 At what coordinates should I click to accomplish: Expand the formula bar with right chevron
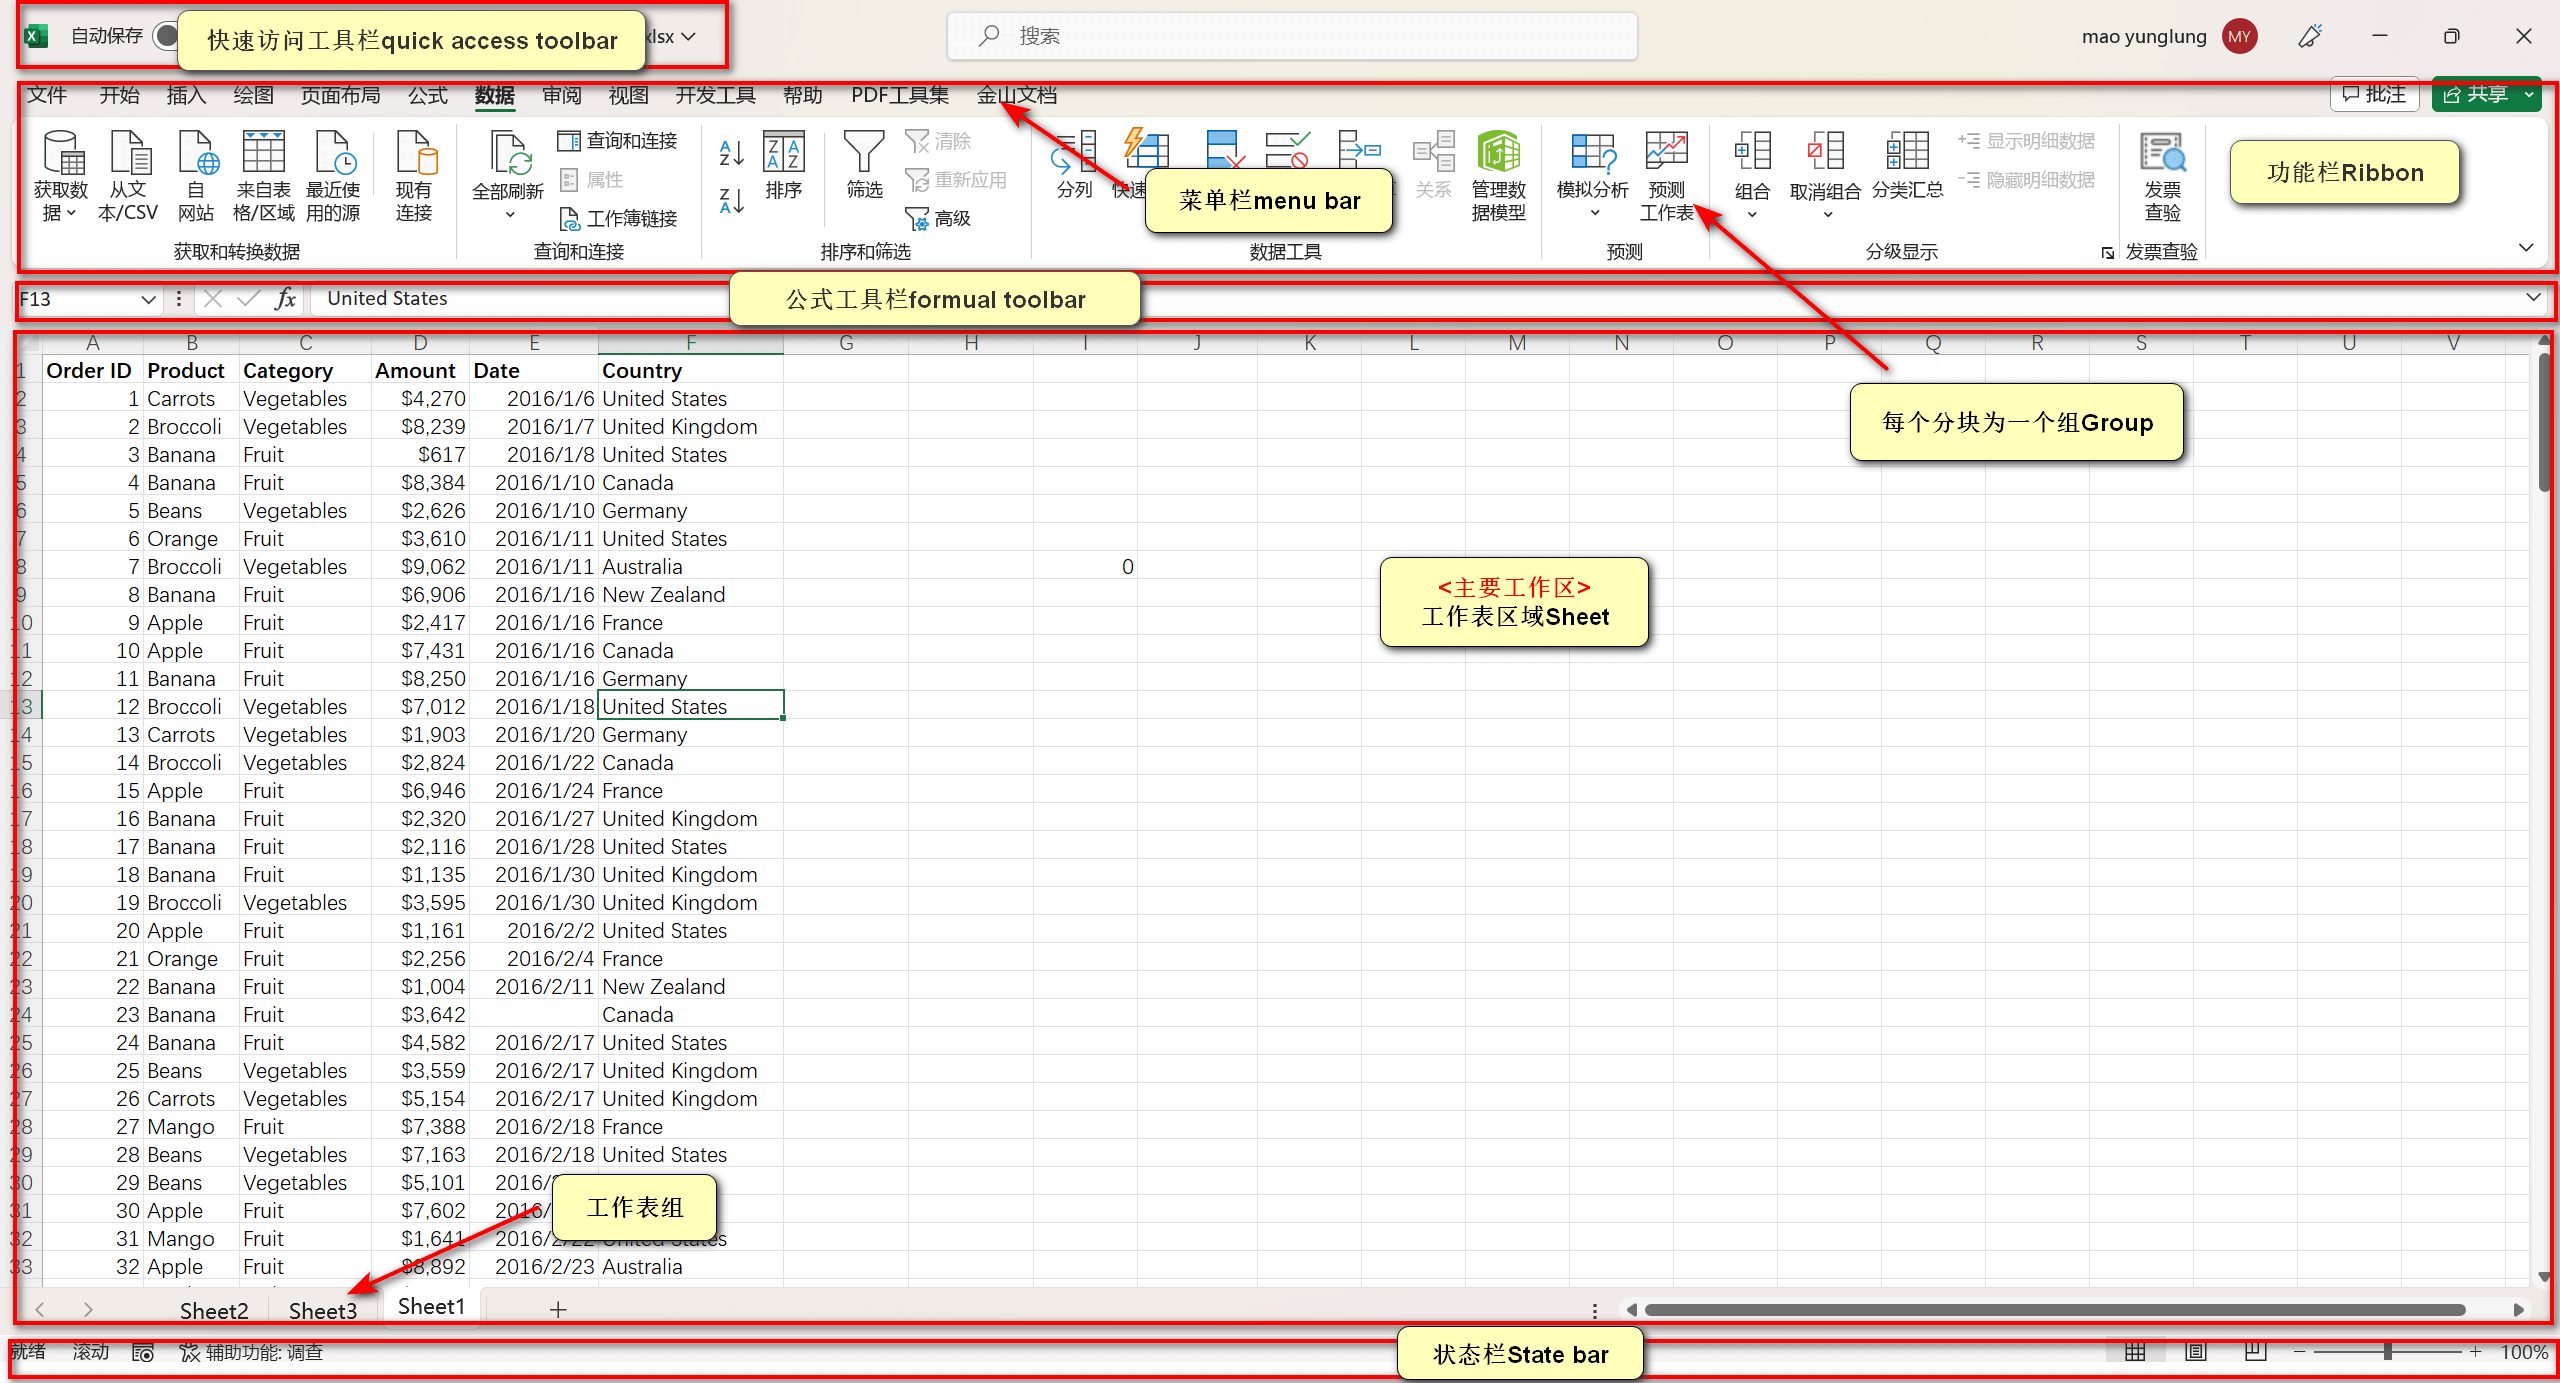click(2532, 298)
